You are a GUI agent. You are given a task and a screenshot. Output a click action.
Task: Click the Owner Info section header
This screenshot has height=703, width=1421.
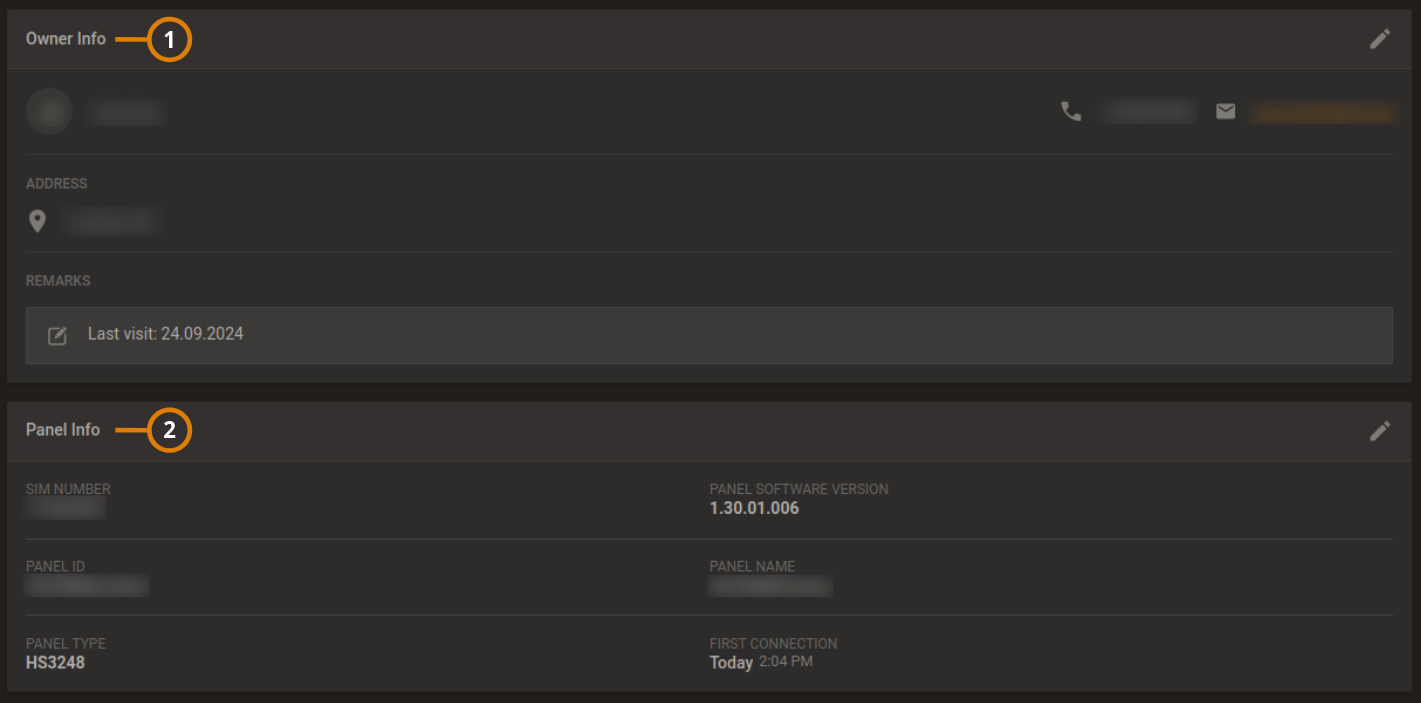click(65, 39)
